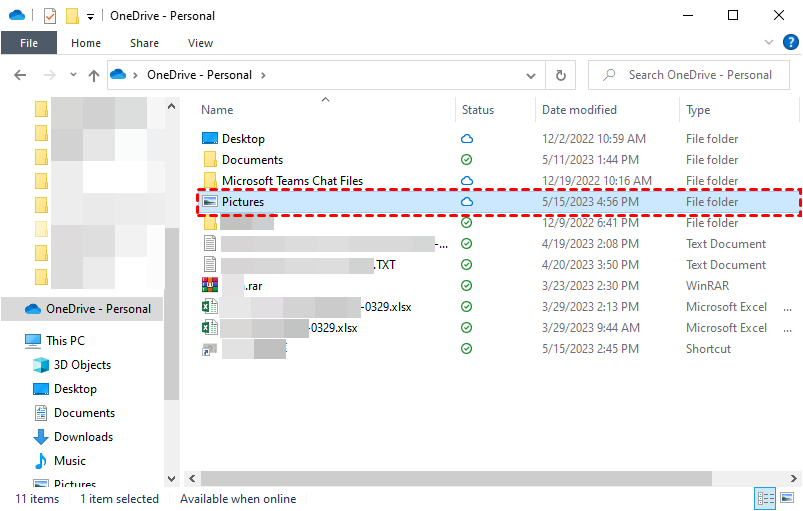Viewport: 803px width, 511px height.
Task: Open the Downloads folder in sidebar
Action: [83, 437]
